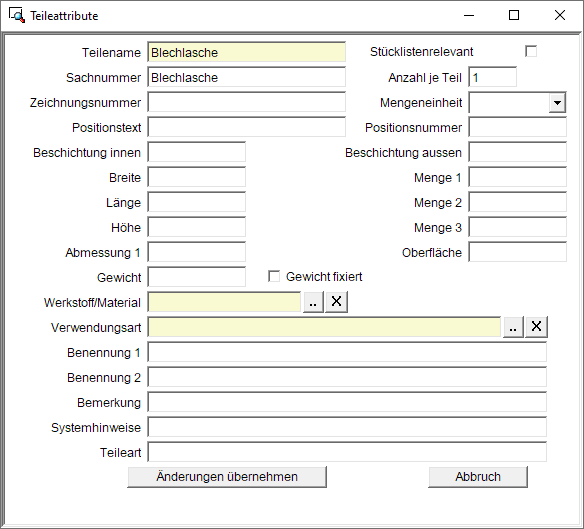The width and height of the screenshot is (584, 529).
Task: Focus the Beschichtung aussen field
Action: tap(517, 152)
